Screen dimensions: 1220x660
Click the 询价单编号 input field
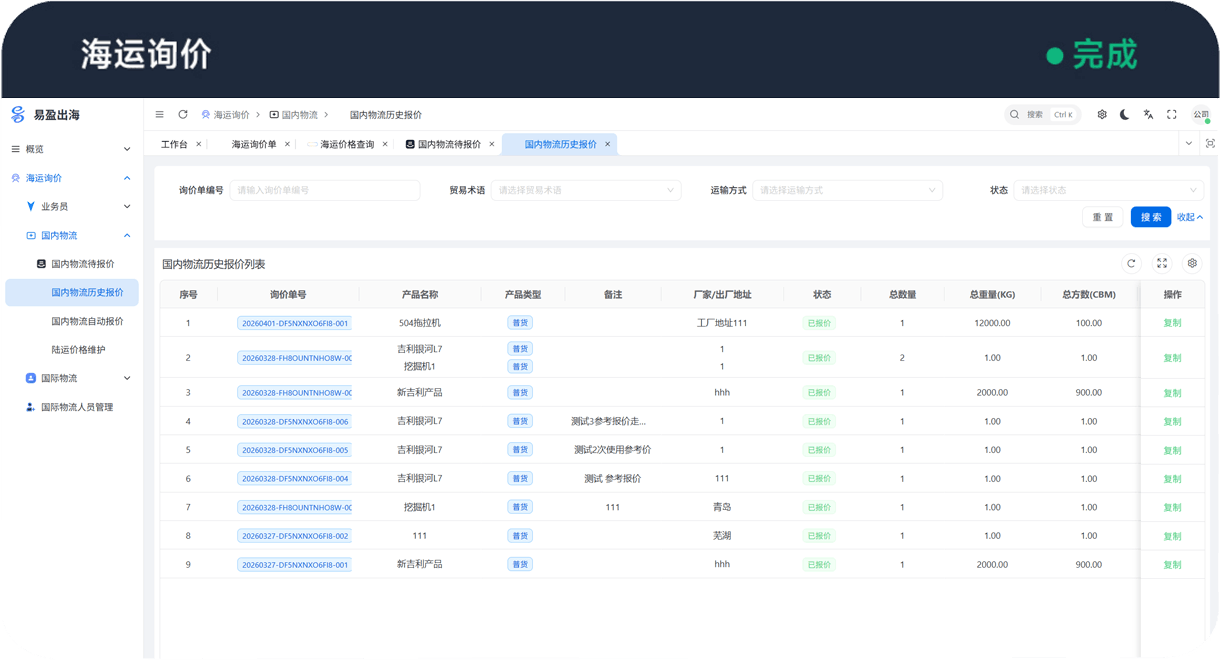point(324,190)
